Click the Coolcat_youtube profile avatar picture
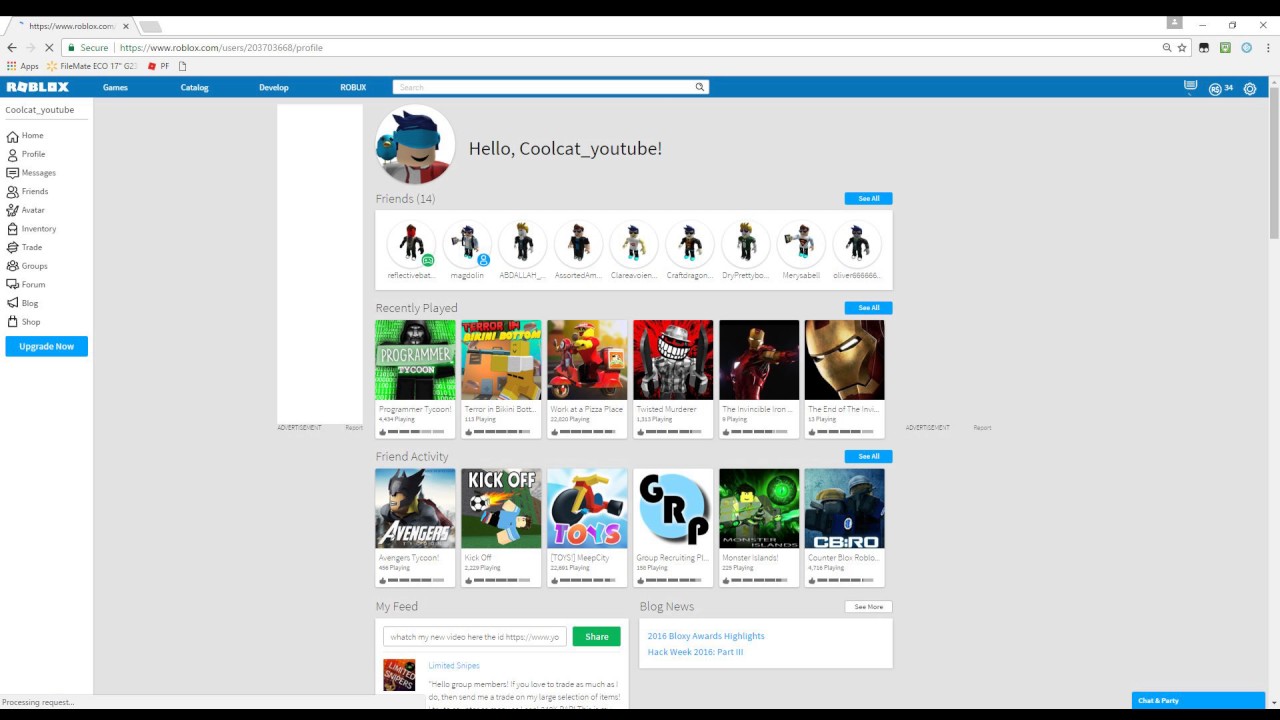Image resolution: width=1280 pixels, height=720 pixels. [415, 146]
